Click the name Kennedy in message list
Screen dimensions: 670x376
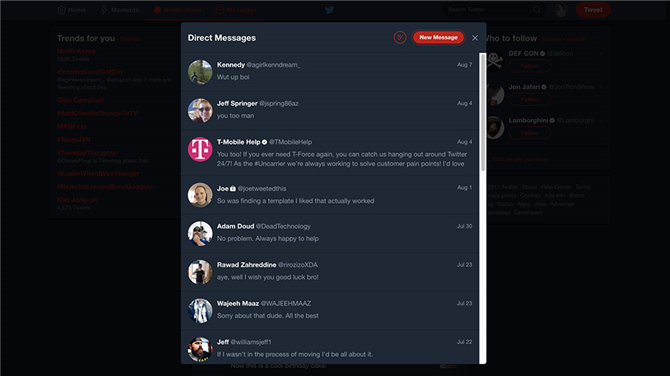pos(231,65)
